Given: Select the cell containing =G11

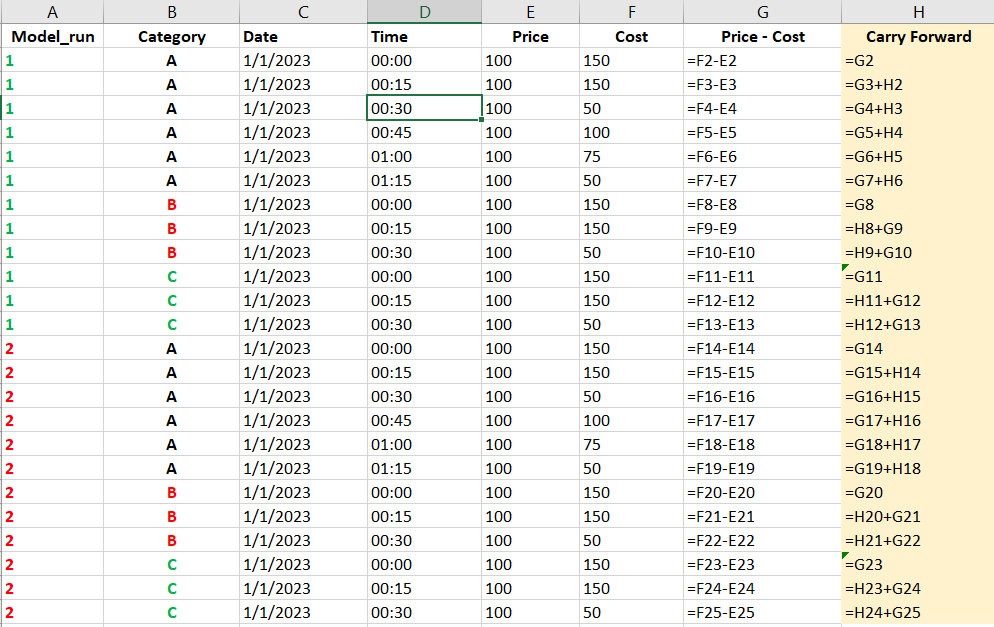Looking at the screenshot, I should tap(918, 276).
